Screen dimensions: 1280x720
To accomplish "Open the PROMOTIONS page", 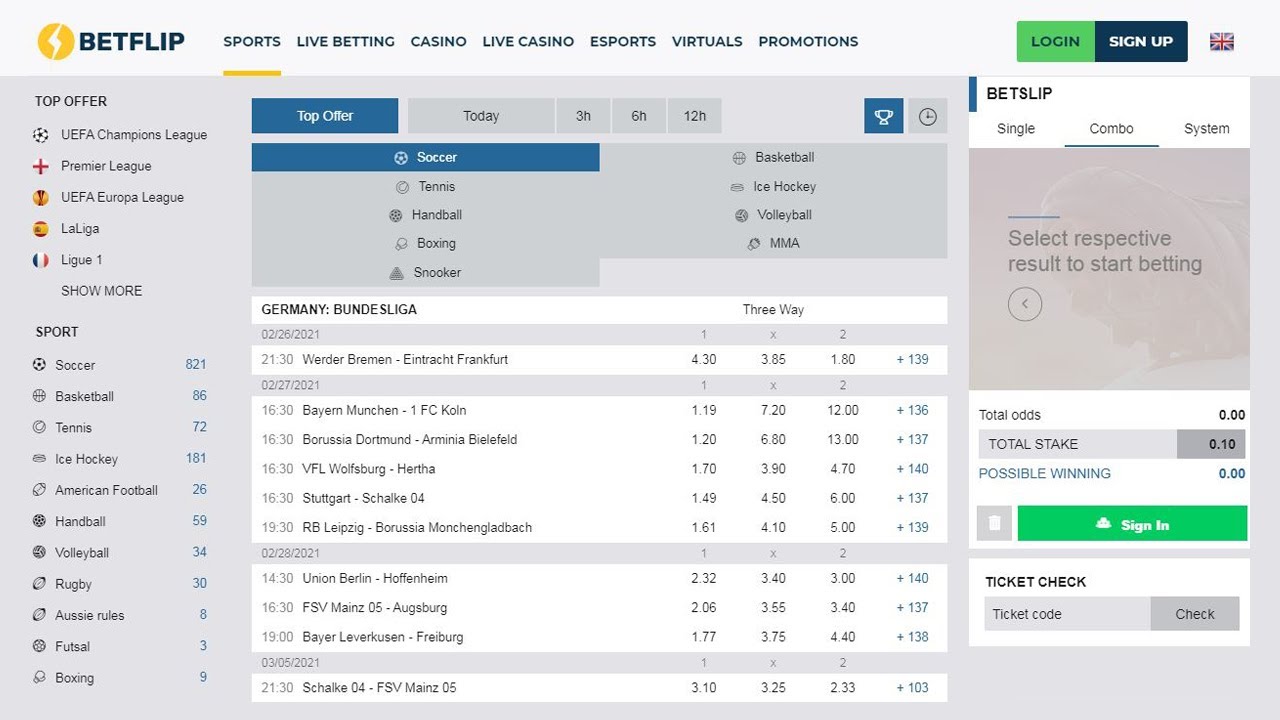I will click(x=808, y=41).
